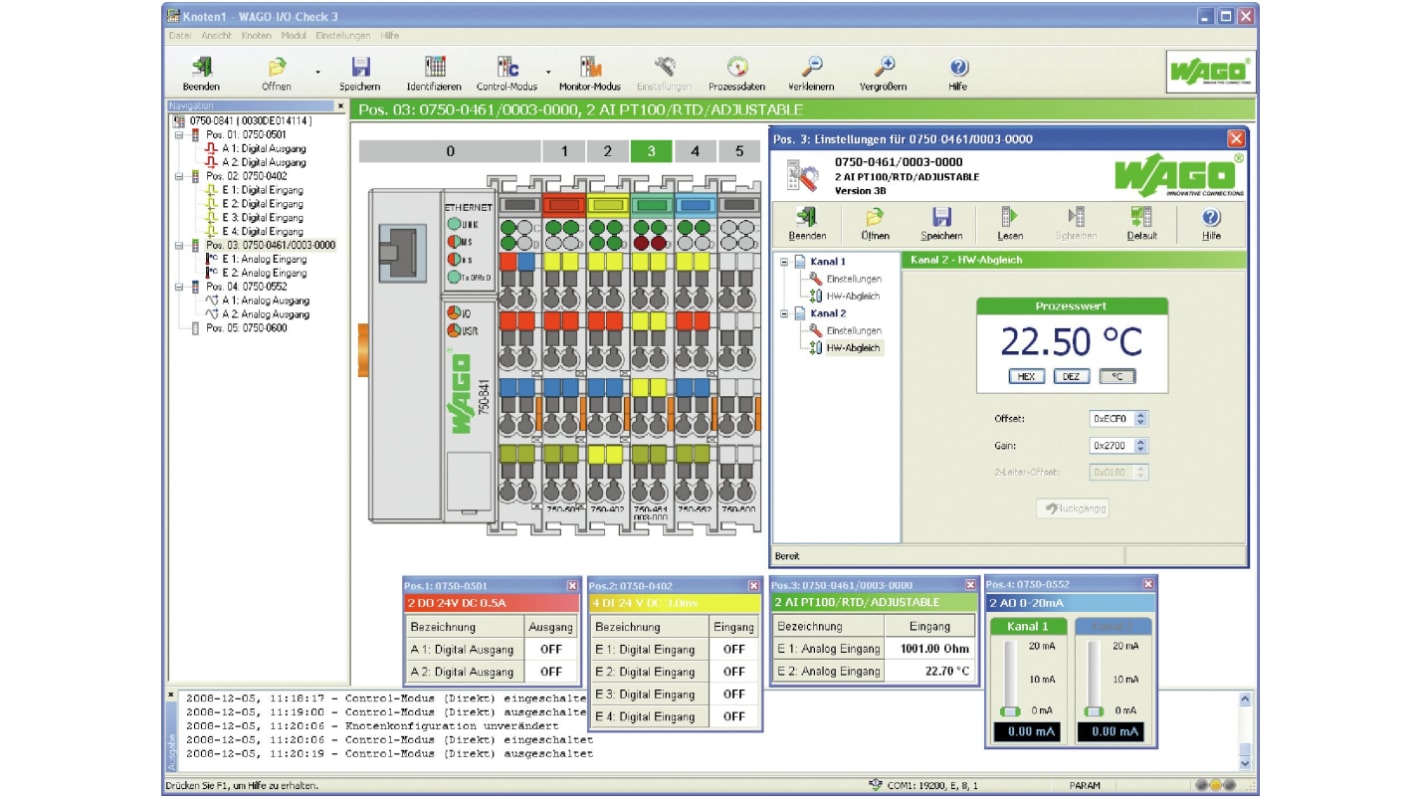Select module position 5 header
Viewport: 1420px width, 798px height.
click(739, 151)
